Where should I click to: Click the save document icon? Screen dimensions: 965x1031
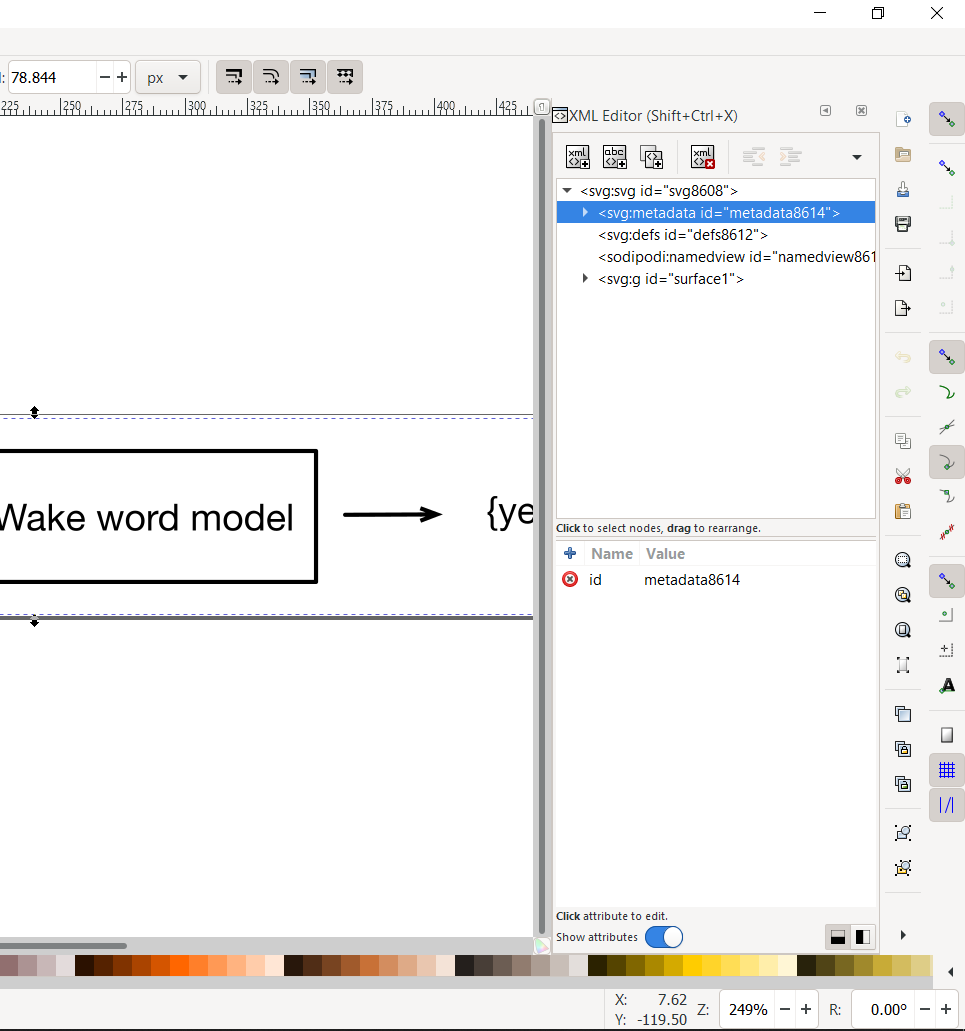coord(903,189)
